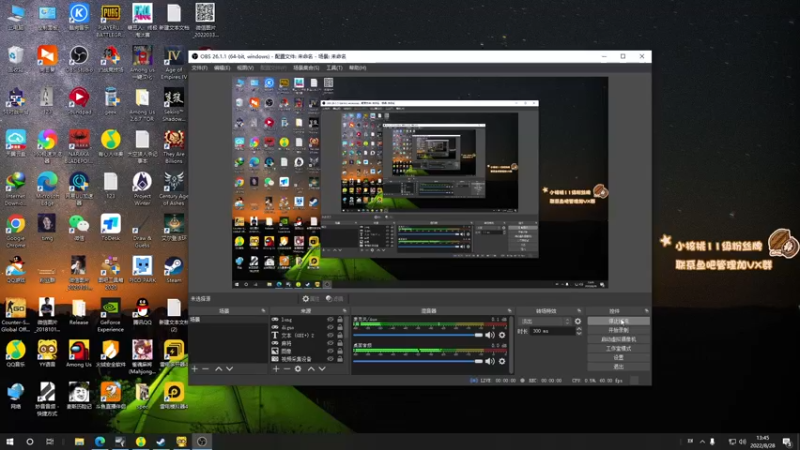The width and height of the screenshot is (800, 450).
Task: Click the first mixer track volume slider
Action: [x=418, y=335]
